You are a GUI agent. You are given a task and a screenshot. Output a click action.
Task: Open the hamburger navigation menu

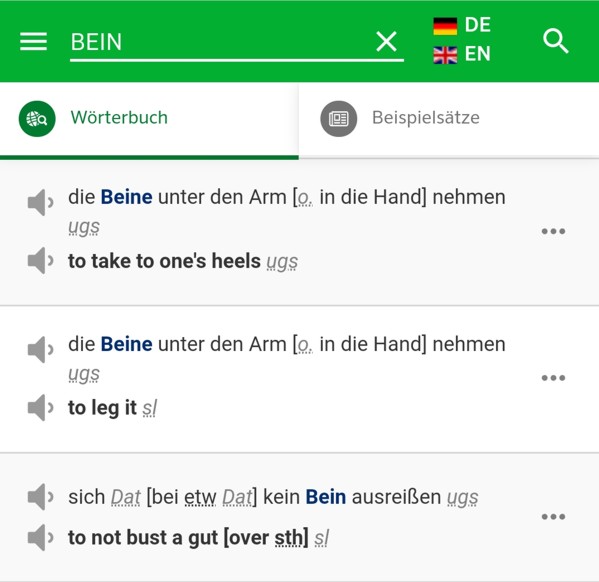[x=33, y=41]
